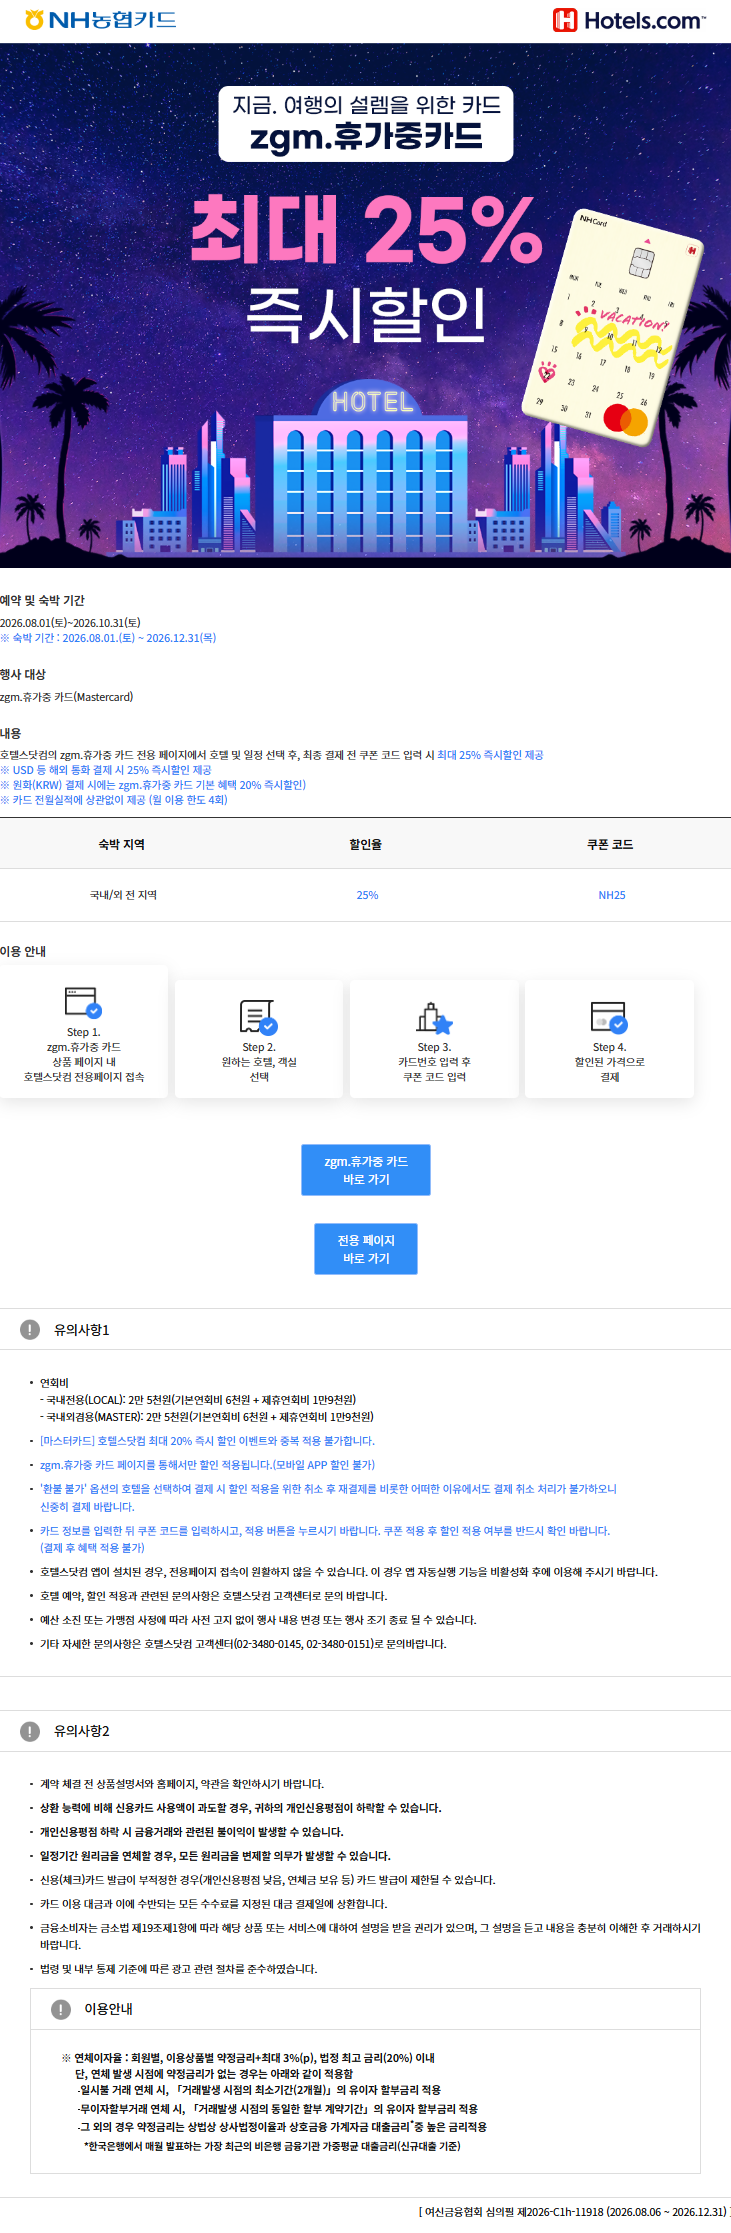Open zgm.휴가중 카드 바로 가기 button
Screen dimensions: 731x2233
coord(366,1170)
